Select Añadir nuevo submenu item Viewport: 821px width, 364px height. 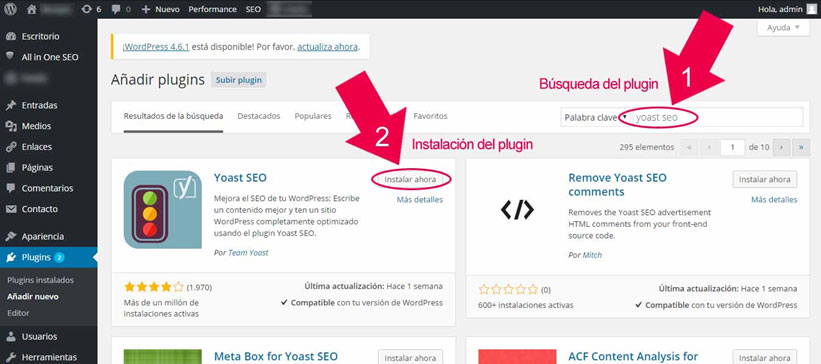[32, 296]
